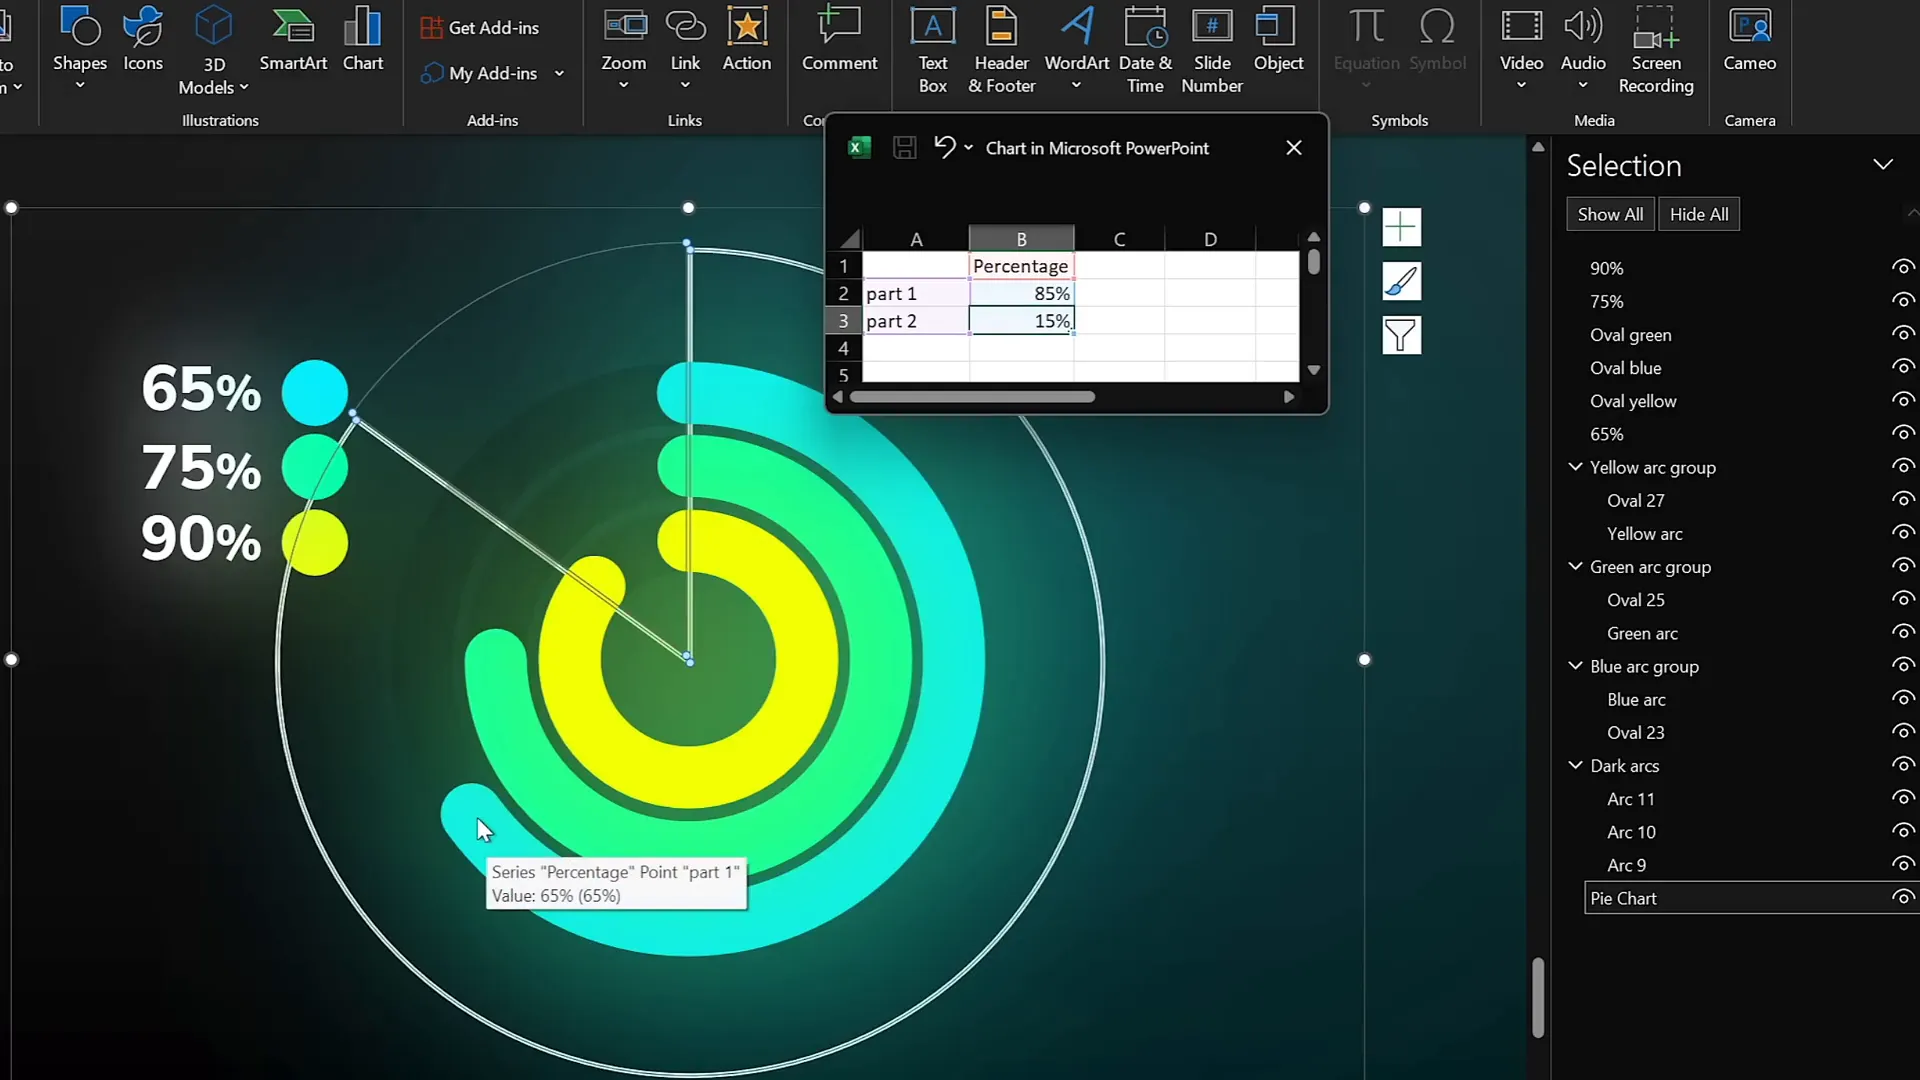Open Chart Styles brush button
The width and height of the screenshot is (1920, 1080).
[x=1401, y=281]
